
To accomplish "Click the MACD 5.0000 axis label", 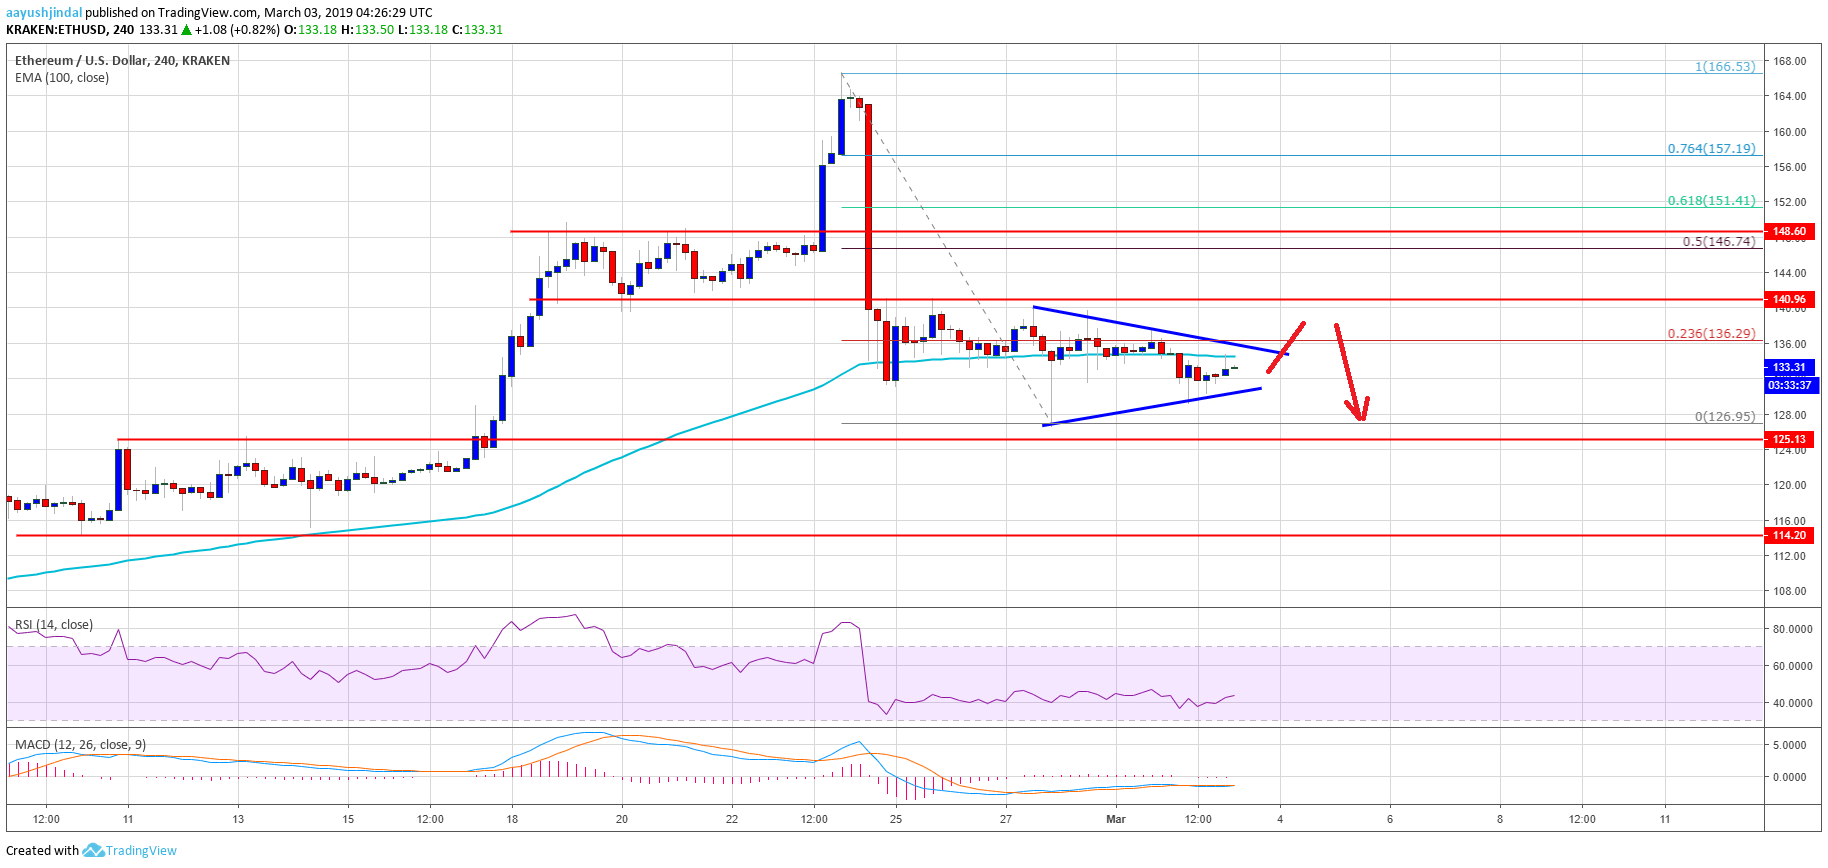I will [x=1789, y=745].
